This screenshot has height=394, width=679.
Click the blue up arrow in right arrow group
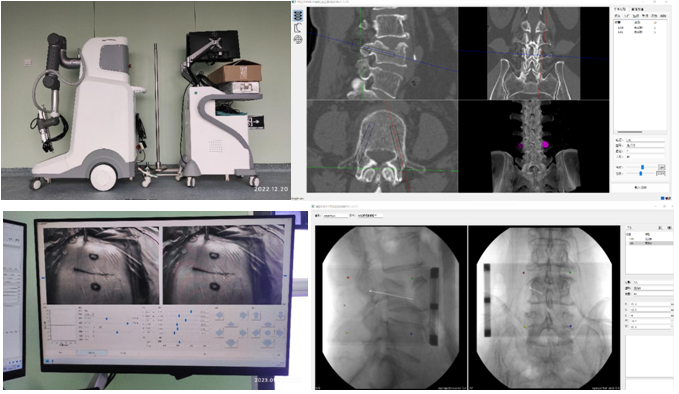(256, 316)
